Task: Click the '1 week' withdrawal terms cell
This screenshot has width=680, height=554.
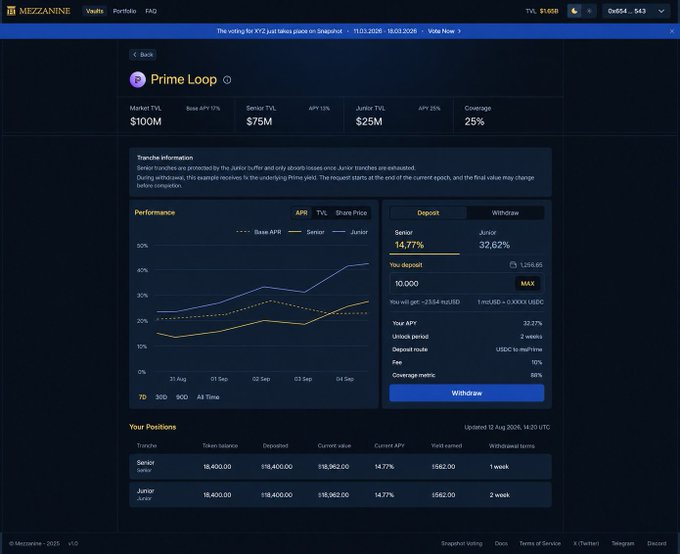Action: pos(499,467)
